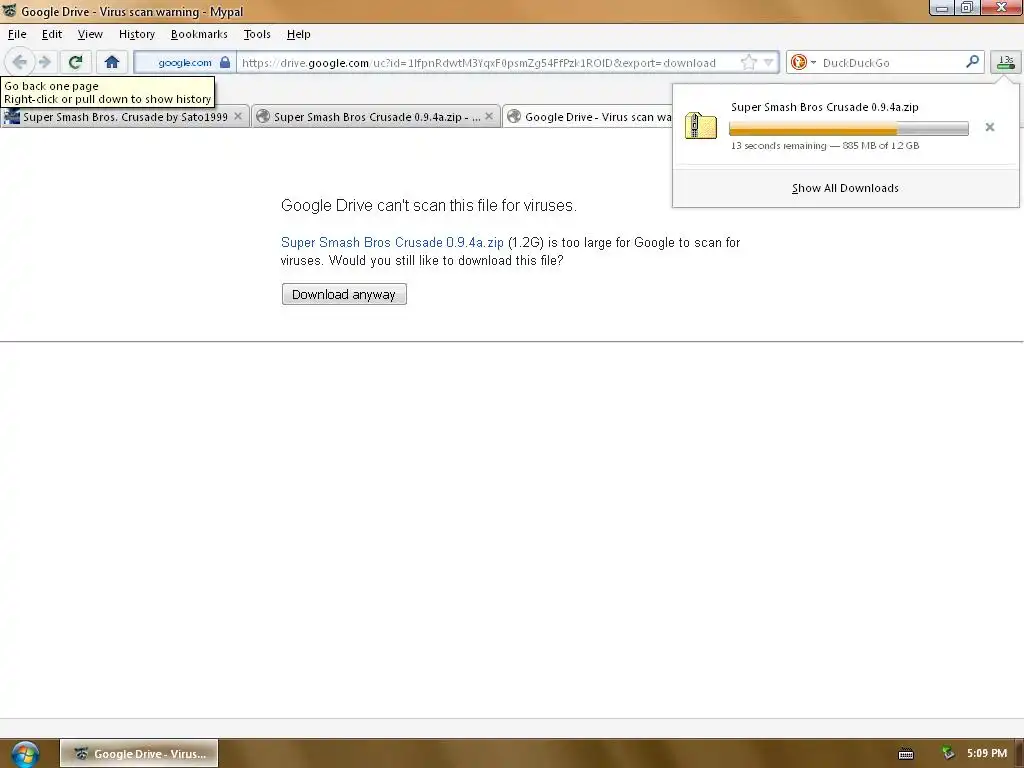Click the green tray icon beside the clock

click(x=948, y=753)
